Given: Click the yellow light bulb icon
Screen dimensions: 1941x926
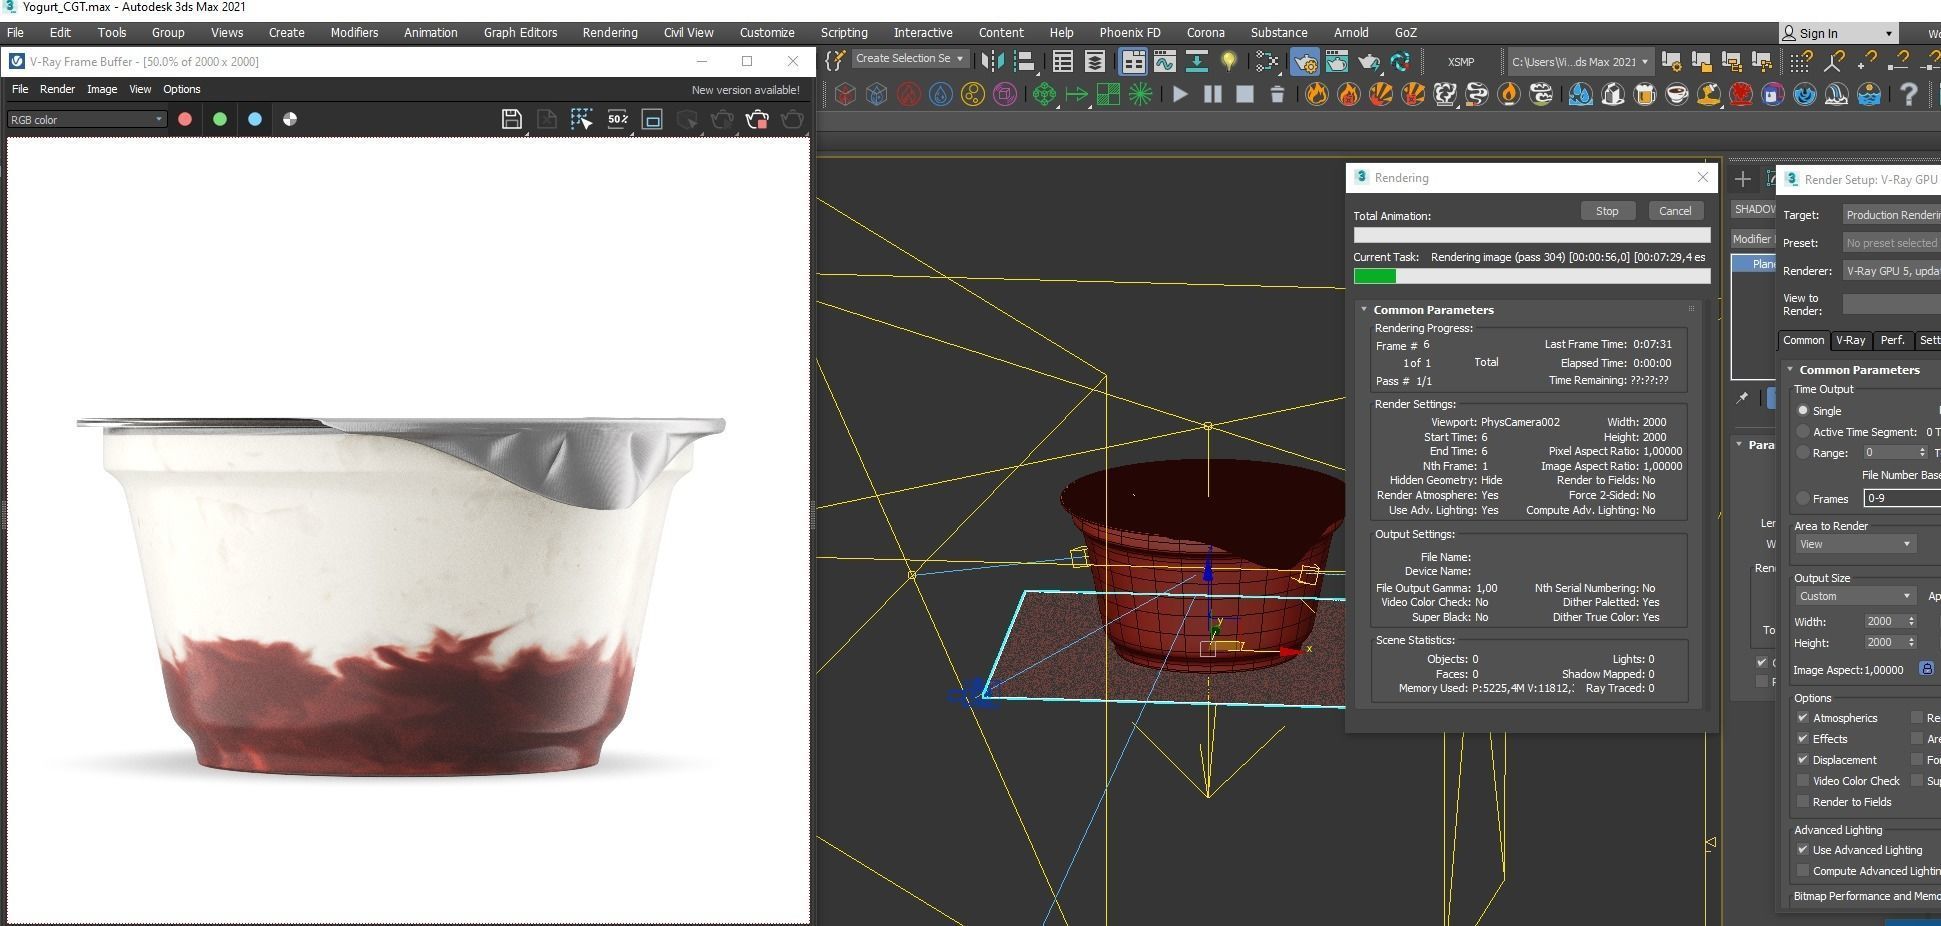Looking at the screenshot, I should [x=1229, y=62].
